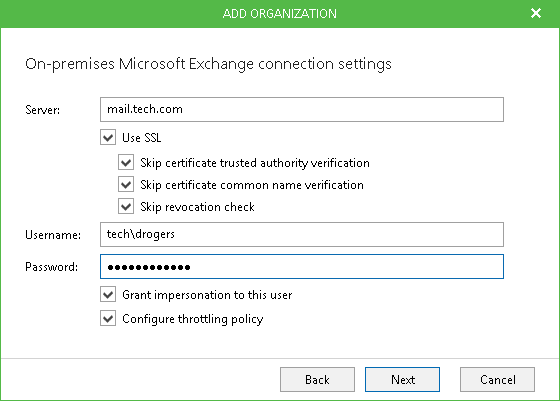Focus the Username field
This screenshot has width=560, height=401.
(x=302, y=235)
